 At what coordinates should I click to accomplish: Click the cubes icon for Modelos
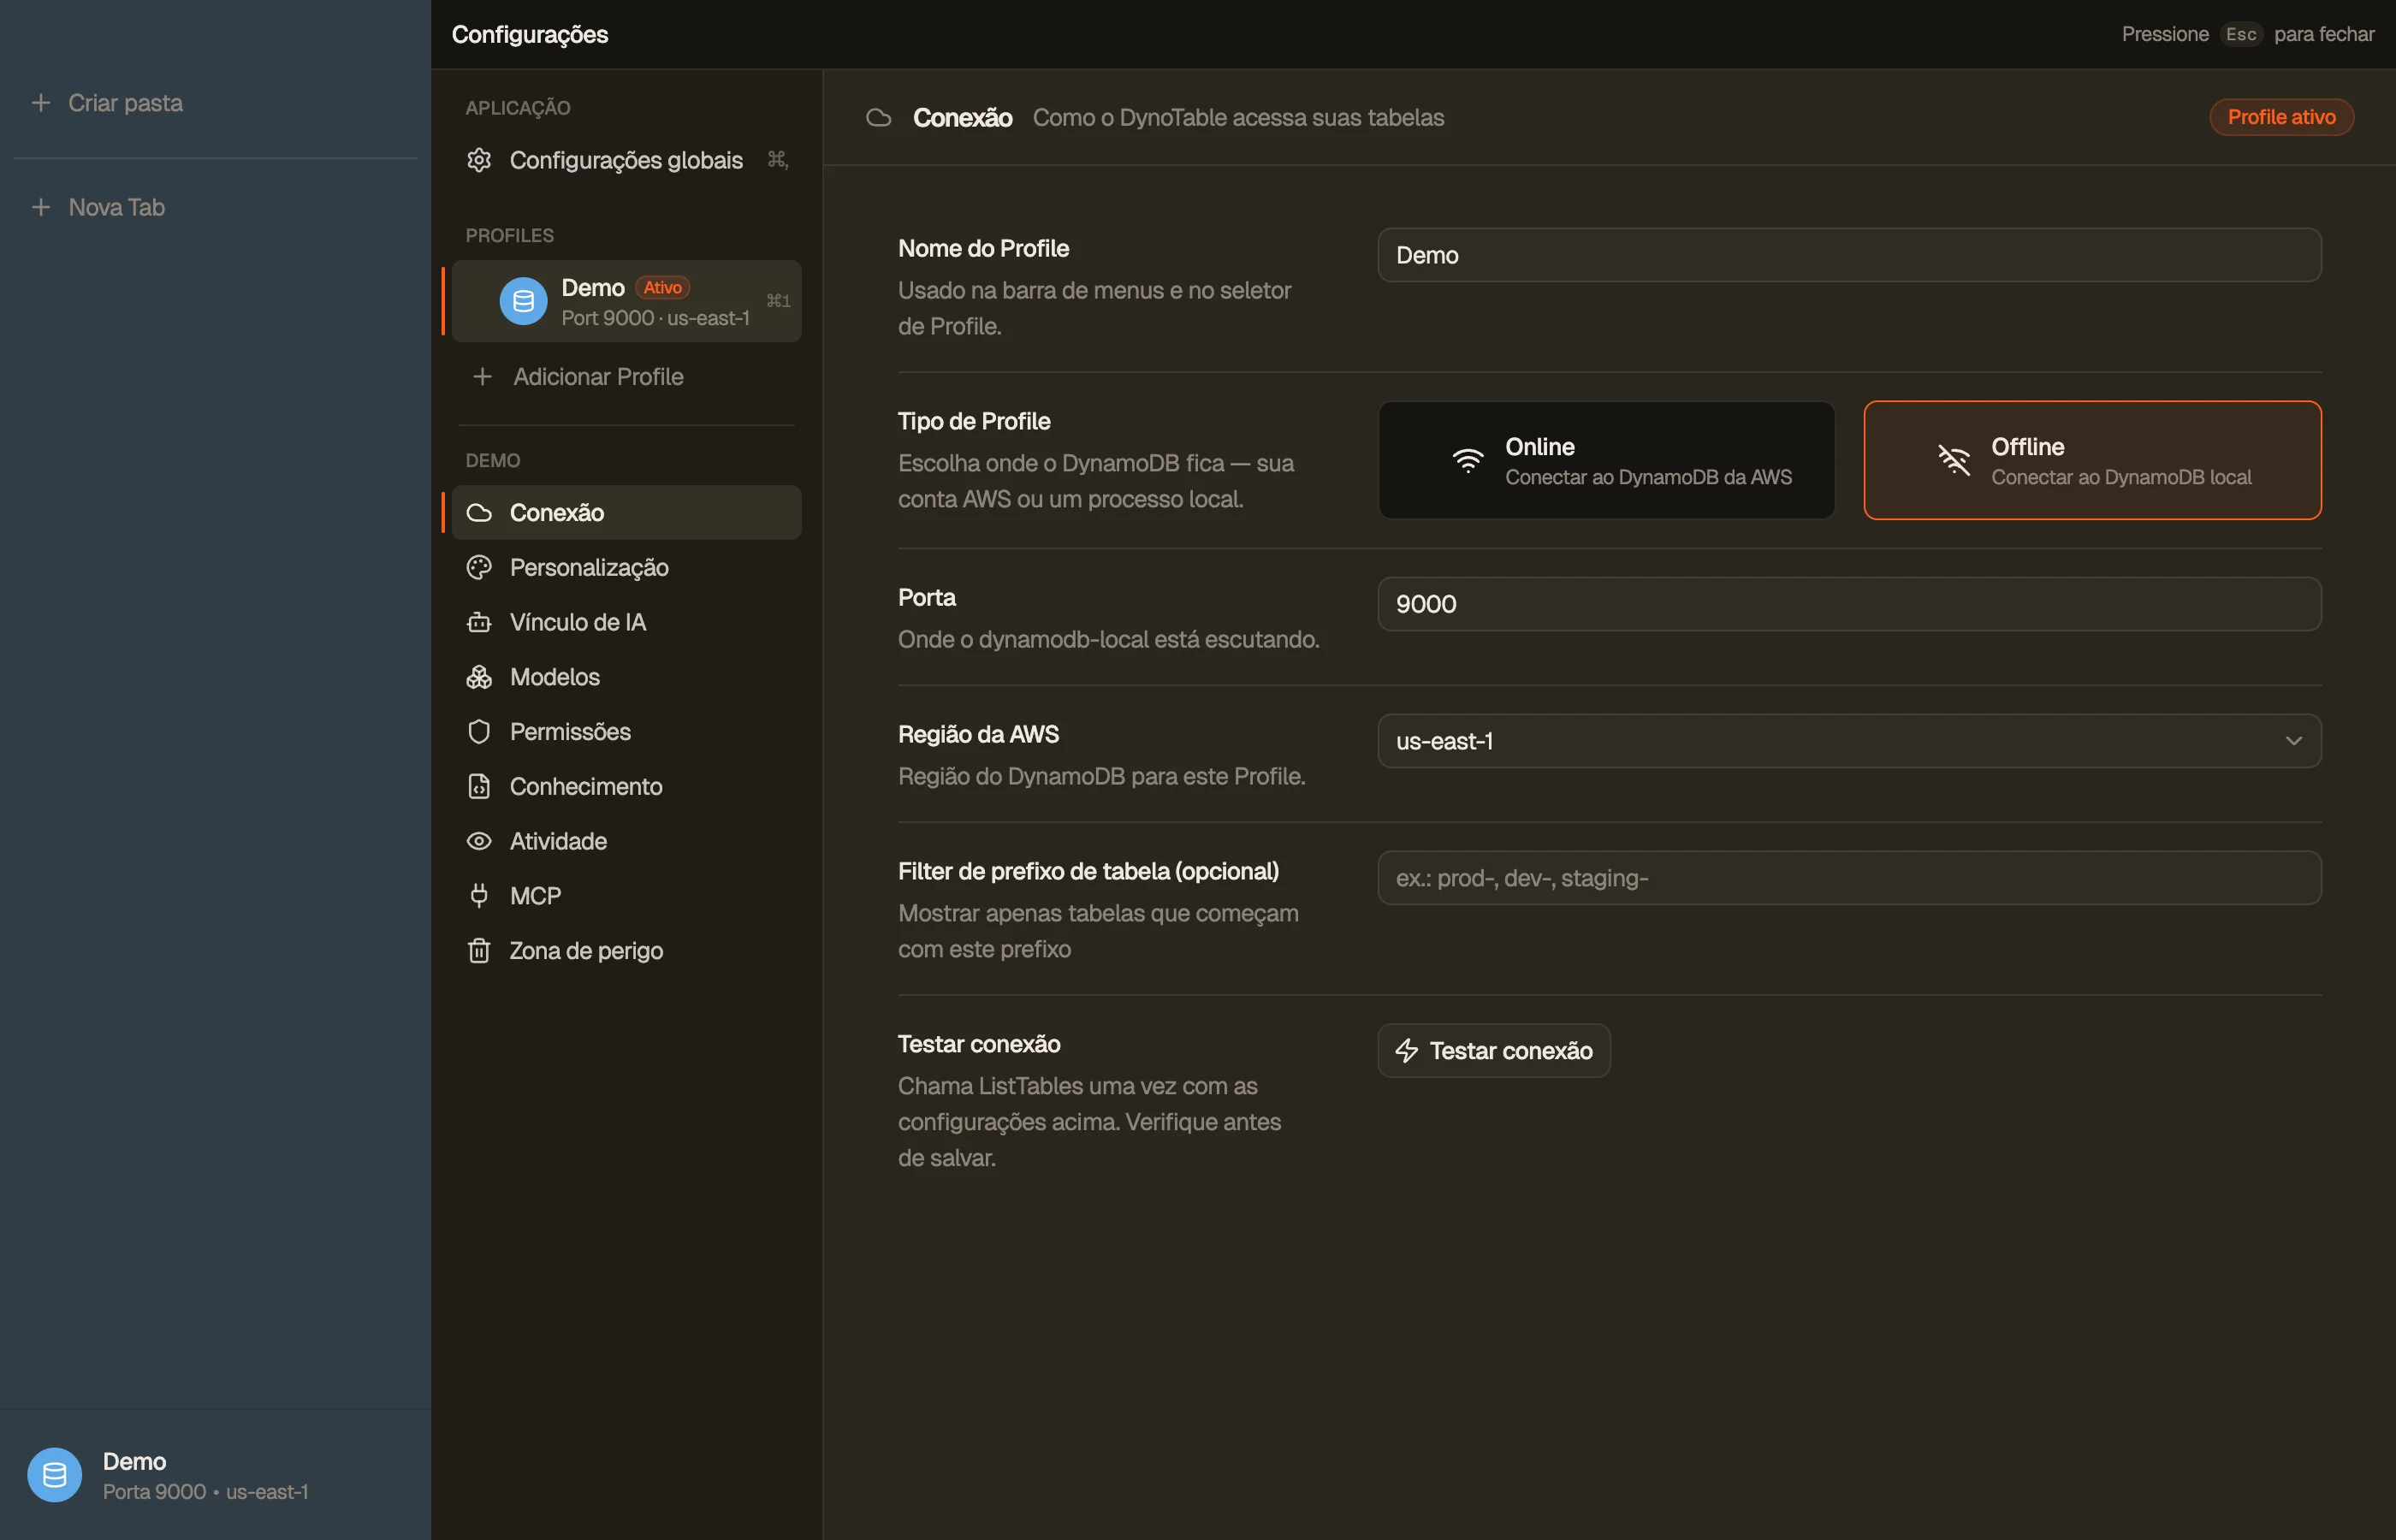click(479, 677)
